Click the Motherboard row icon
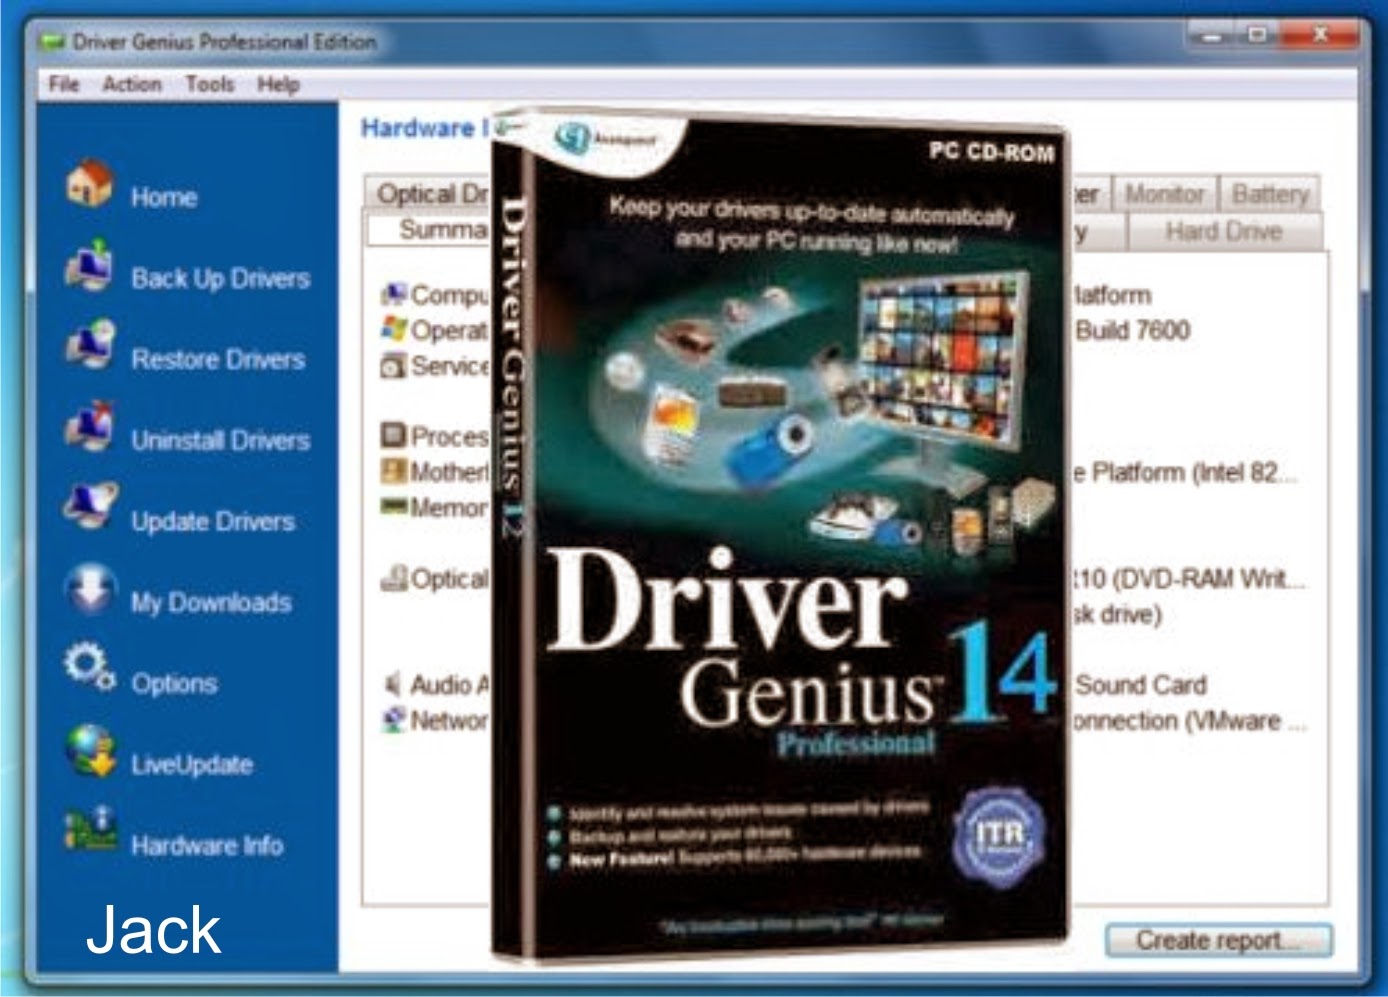This screenshot has width=1388, height=997. pos(394,471)
